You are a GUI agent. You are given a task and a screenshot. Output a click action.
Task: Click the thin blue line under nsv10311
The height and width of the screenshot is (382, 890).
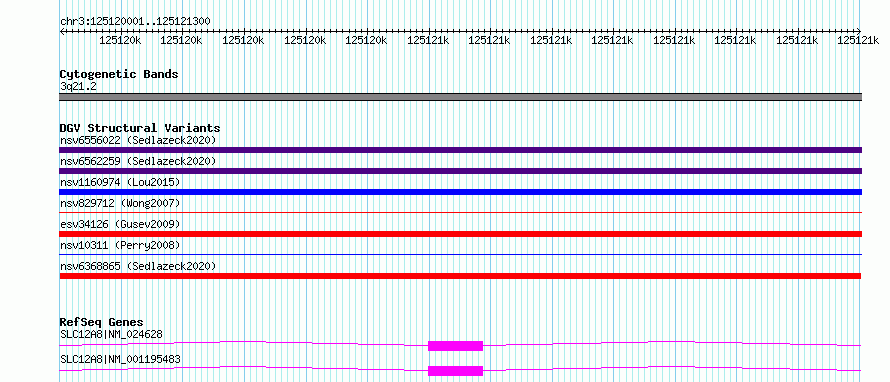460,255
